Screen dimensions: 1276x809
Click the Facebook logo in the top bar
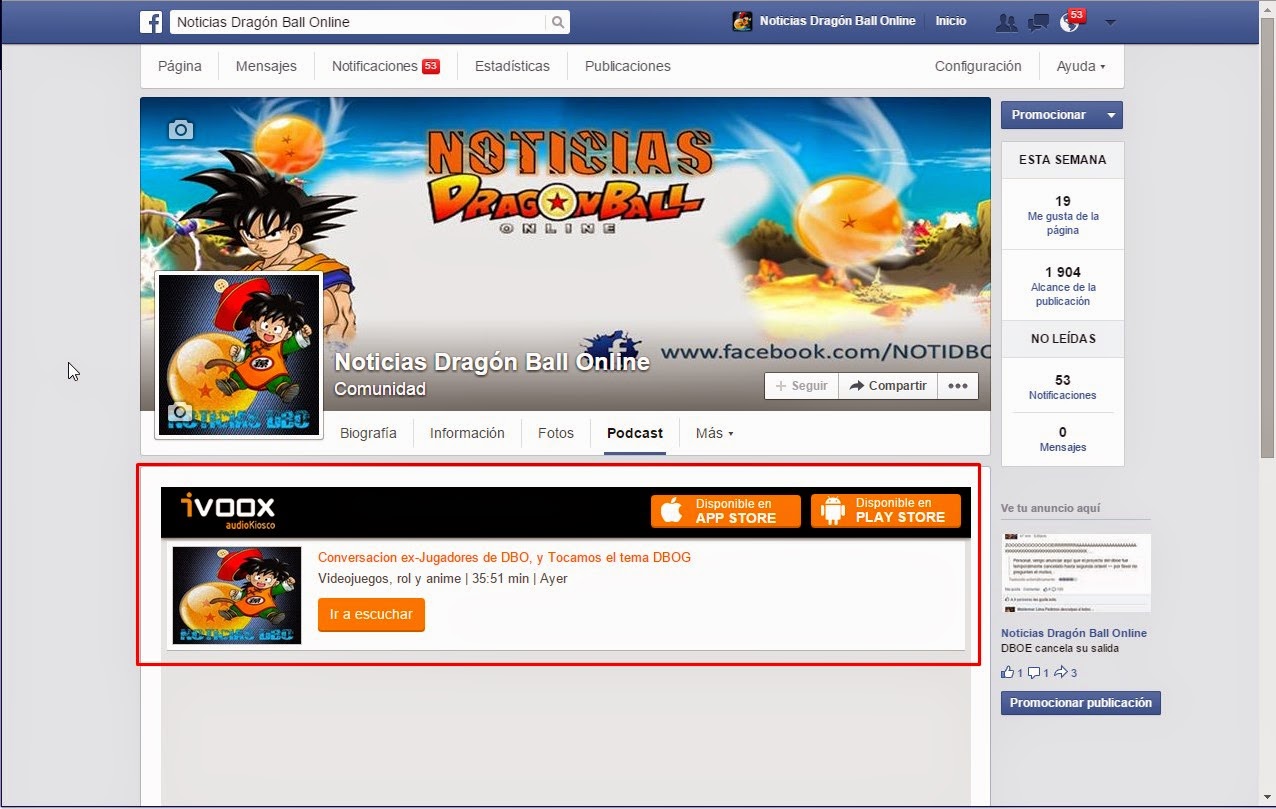click(151, 22)
